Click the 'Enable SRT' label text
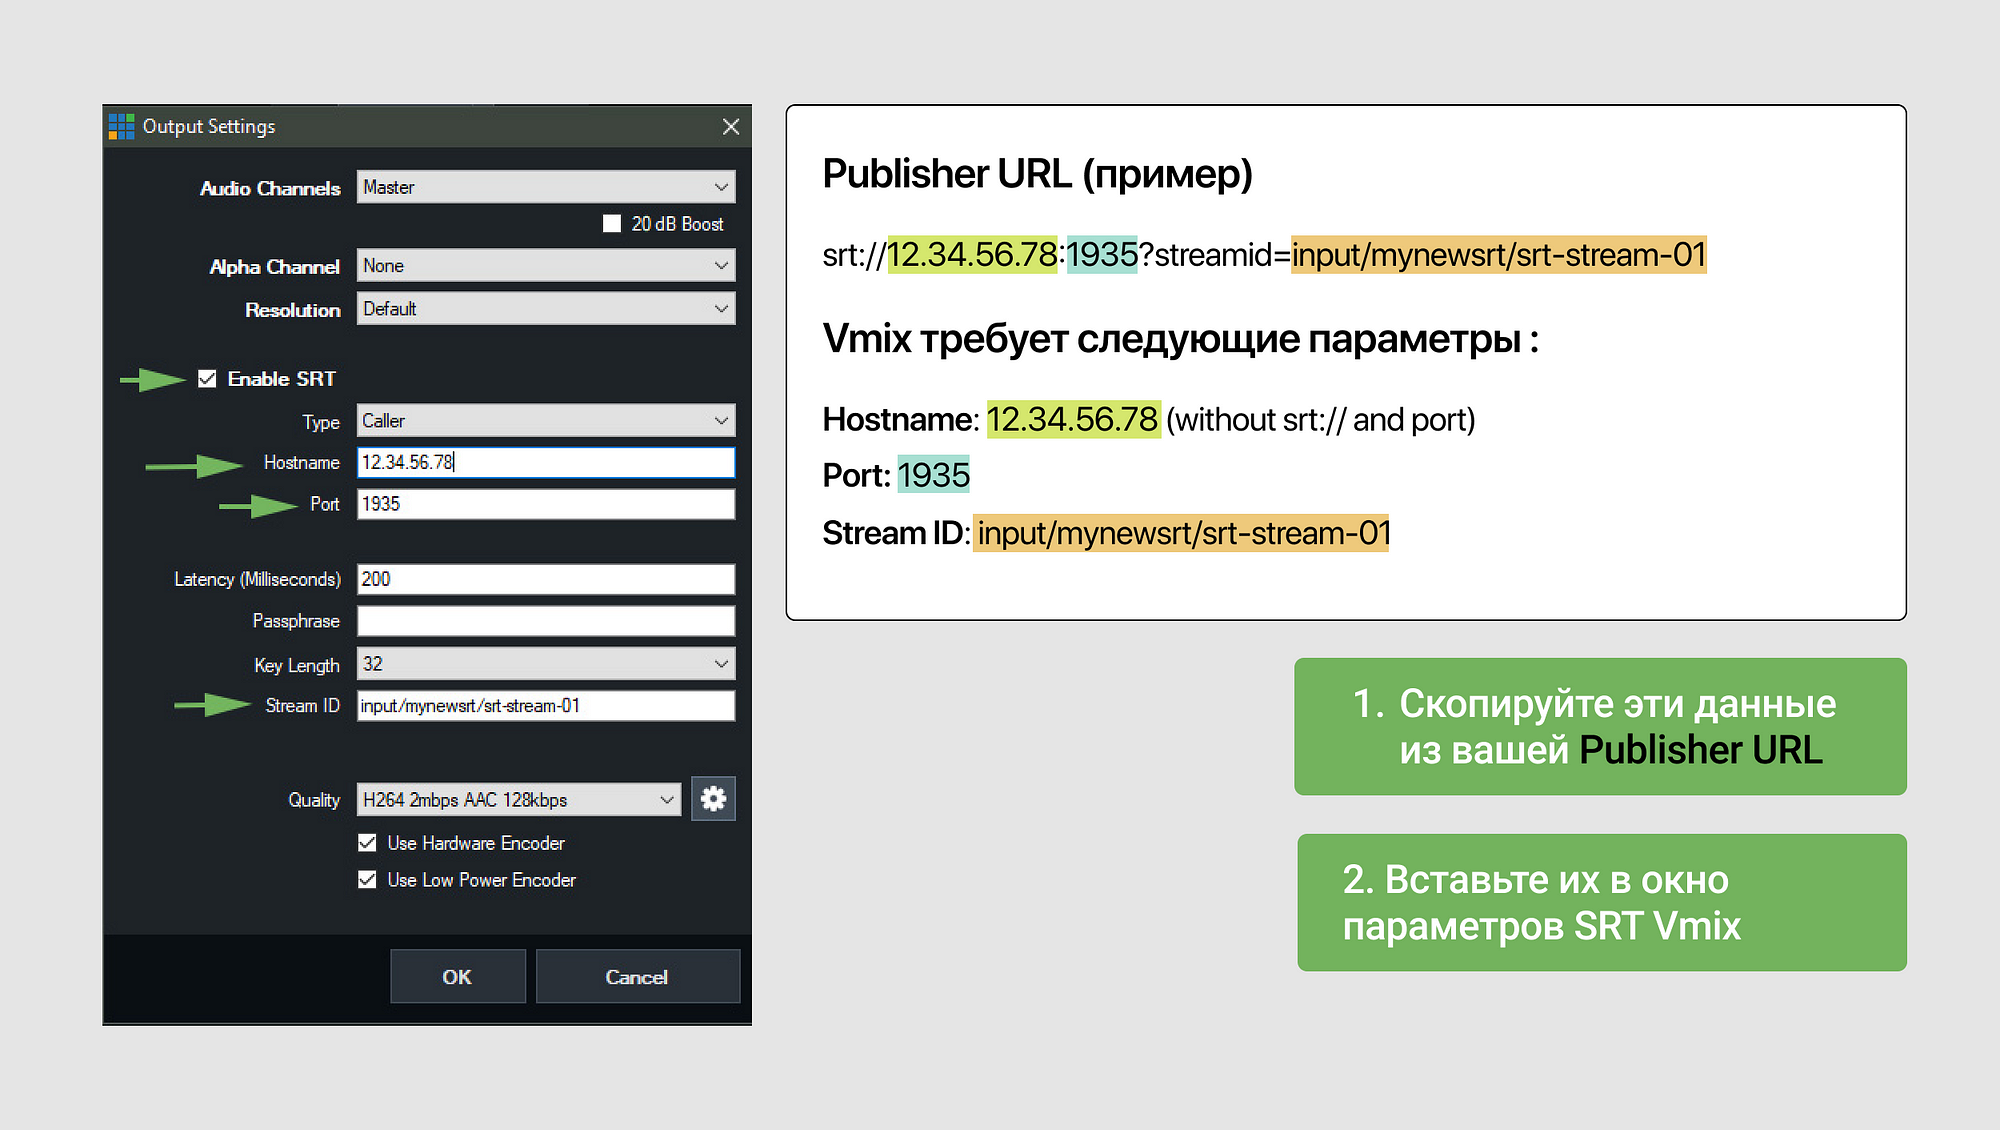The image size is (2000, 1130). click(x=282, y=379)
